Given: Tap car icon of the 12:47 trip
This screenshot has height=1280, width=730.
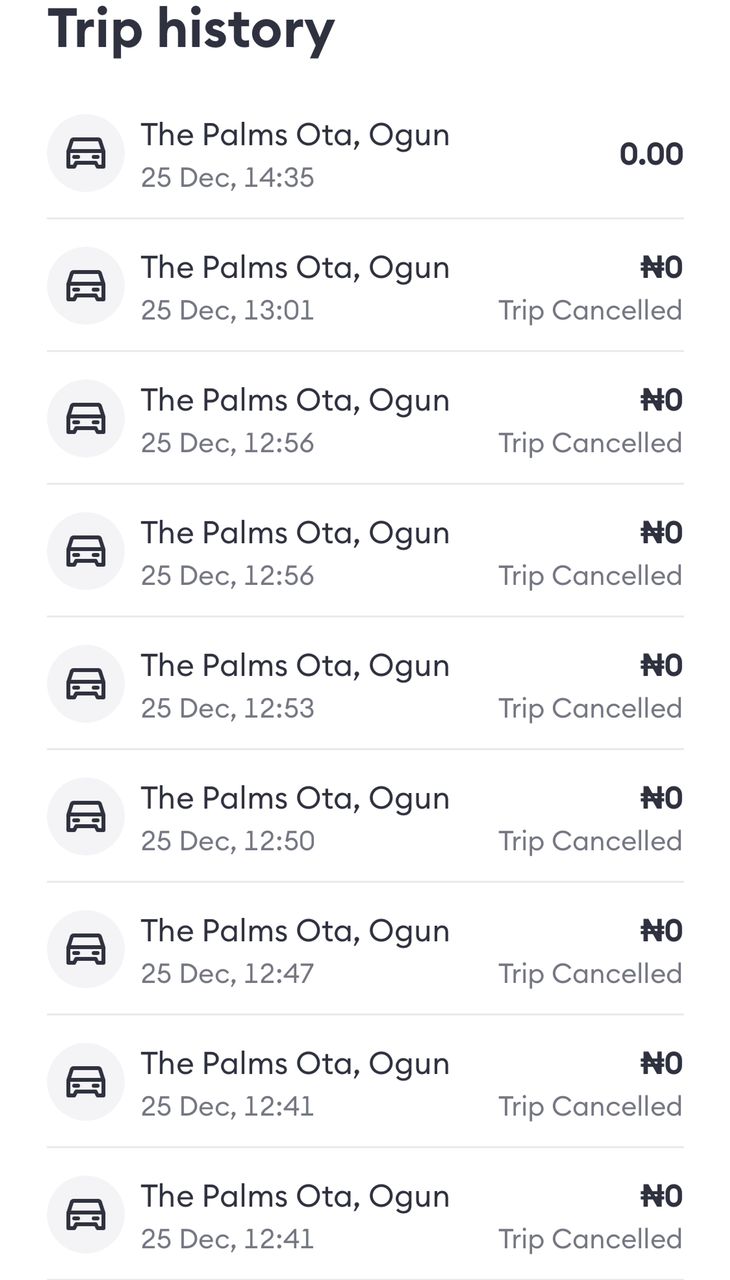Looking at the screenshot, I should (86, 949).
